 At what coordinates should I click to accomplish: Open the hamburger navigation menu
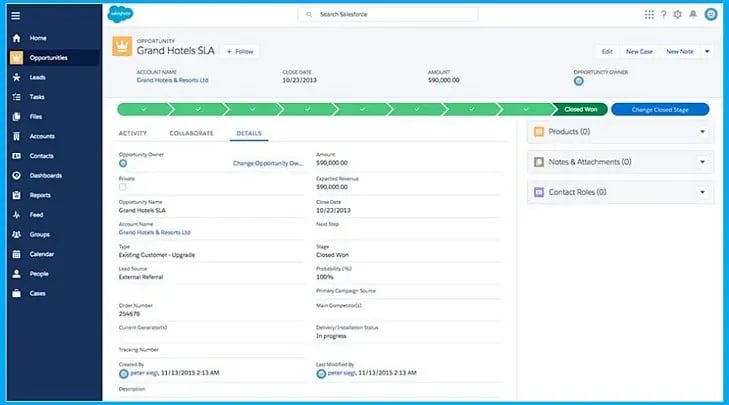[16, 16]
